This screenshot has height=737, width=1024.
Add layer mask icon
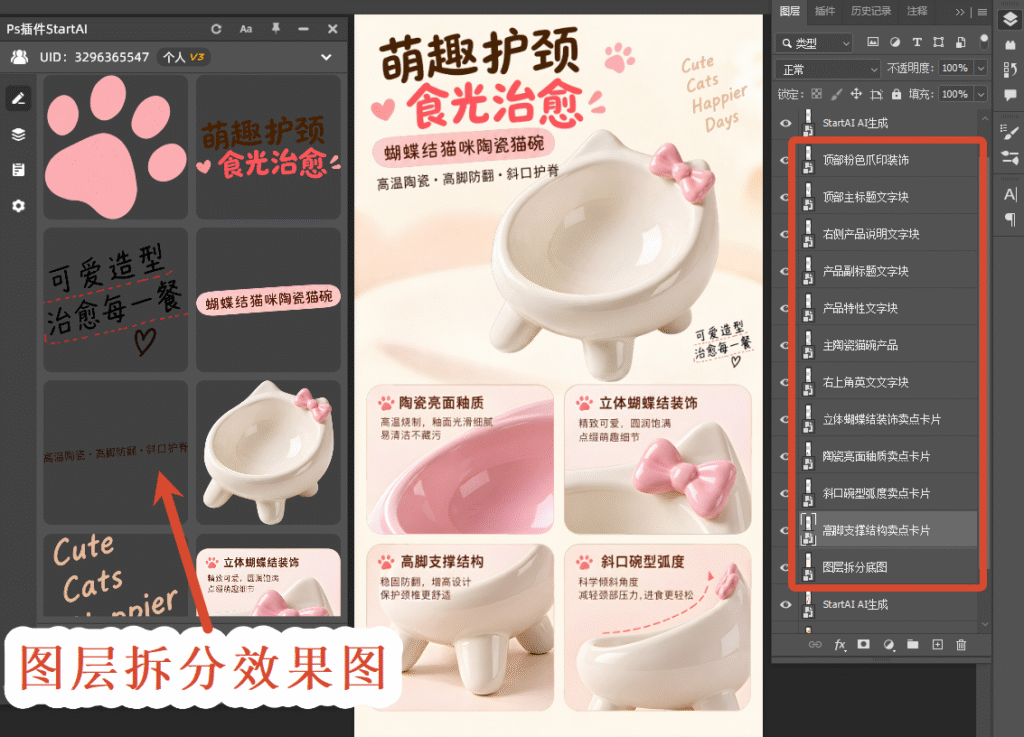(x=863, y=644)
